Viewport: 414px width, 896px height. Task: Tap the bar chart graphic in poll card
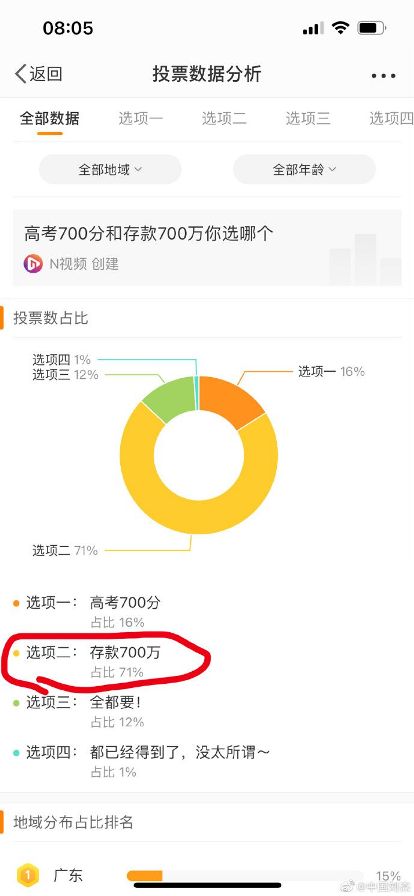(x=365, y=259)
